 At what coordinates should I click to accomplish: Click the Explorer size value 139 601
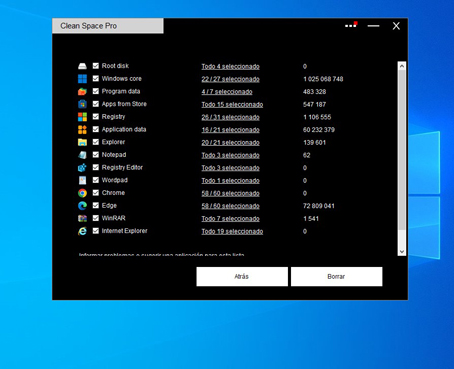[314, 142]
